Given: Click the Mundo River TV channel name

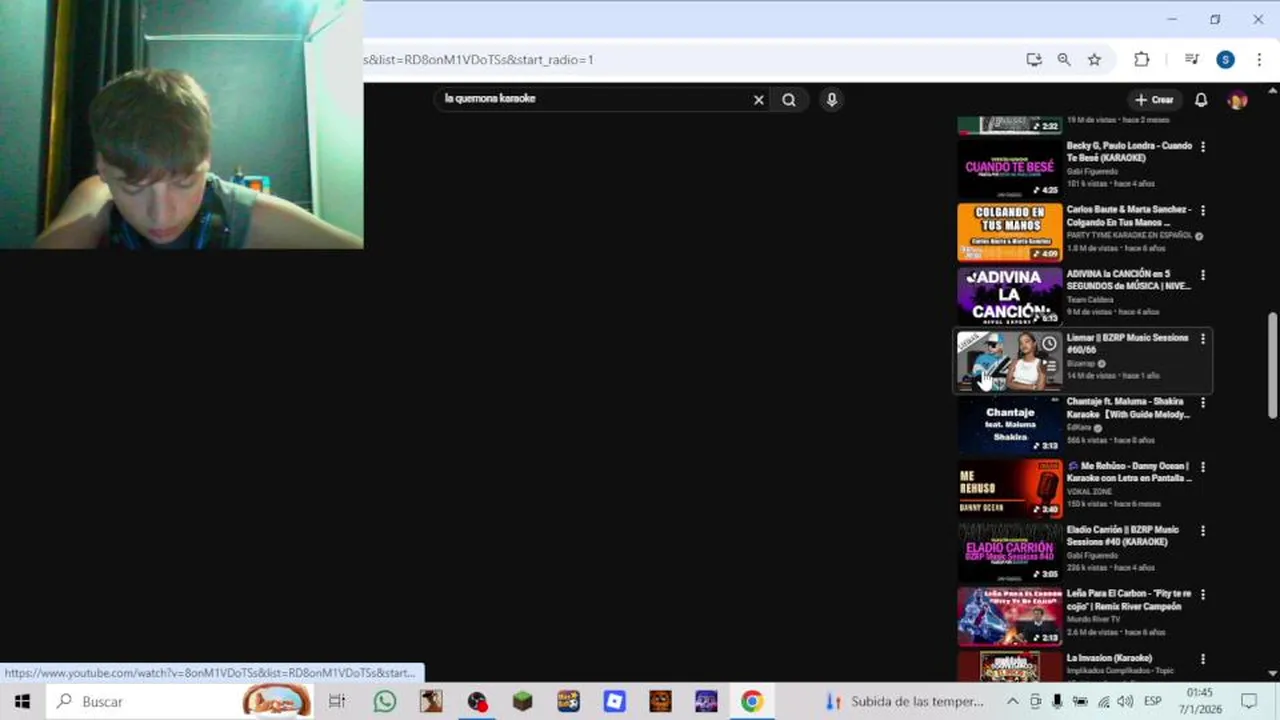Looking at the screenshot, I should click(x=1095, y=619).
